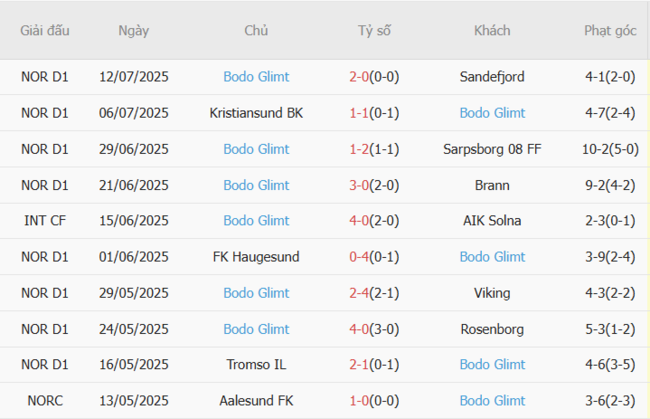
Task: Select the INT CF league label
Action: point(45,221)
